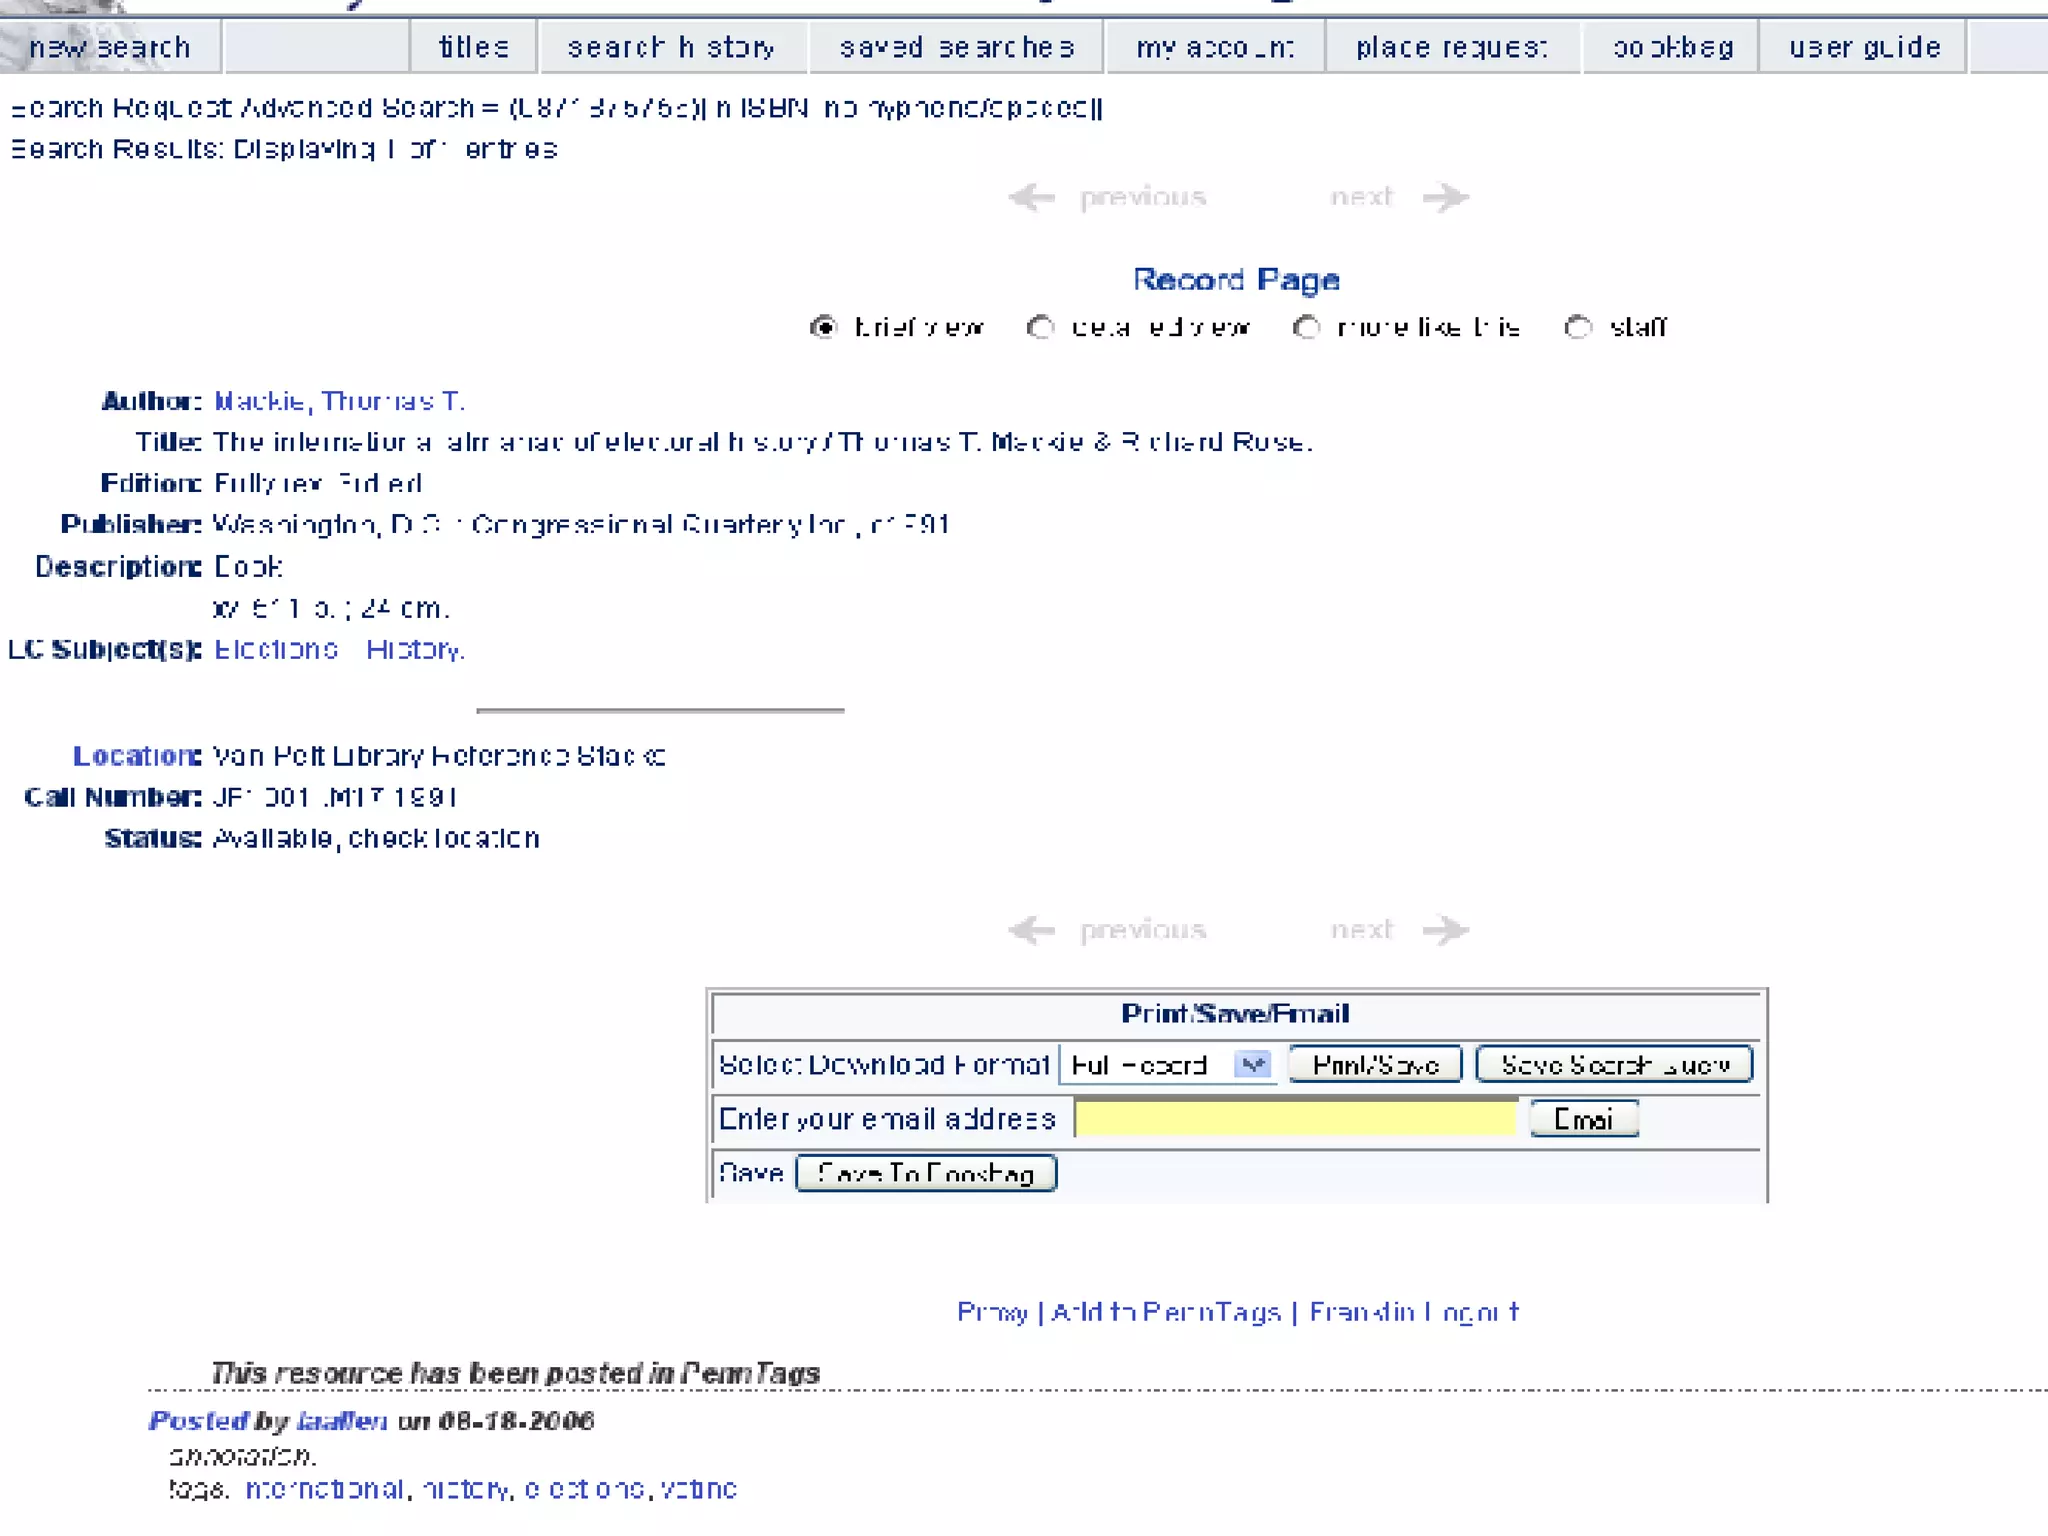Switch to staff view radio button
This screenshot has width=2048, height=1536.
tap(1578, 327)
